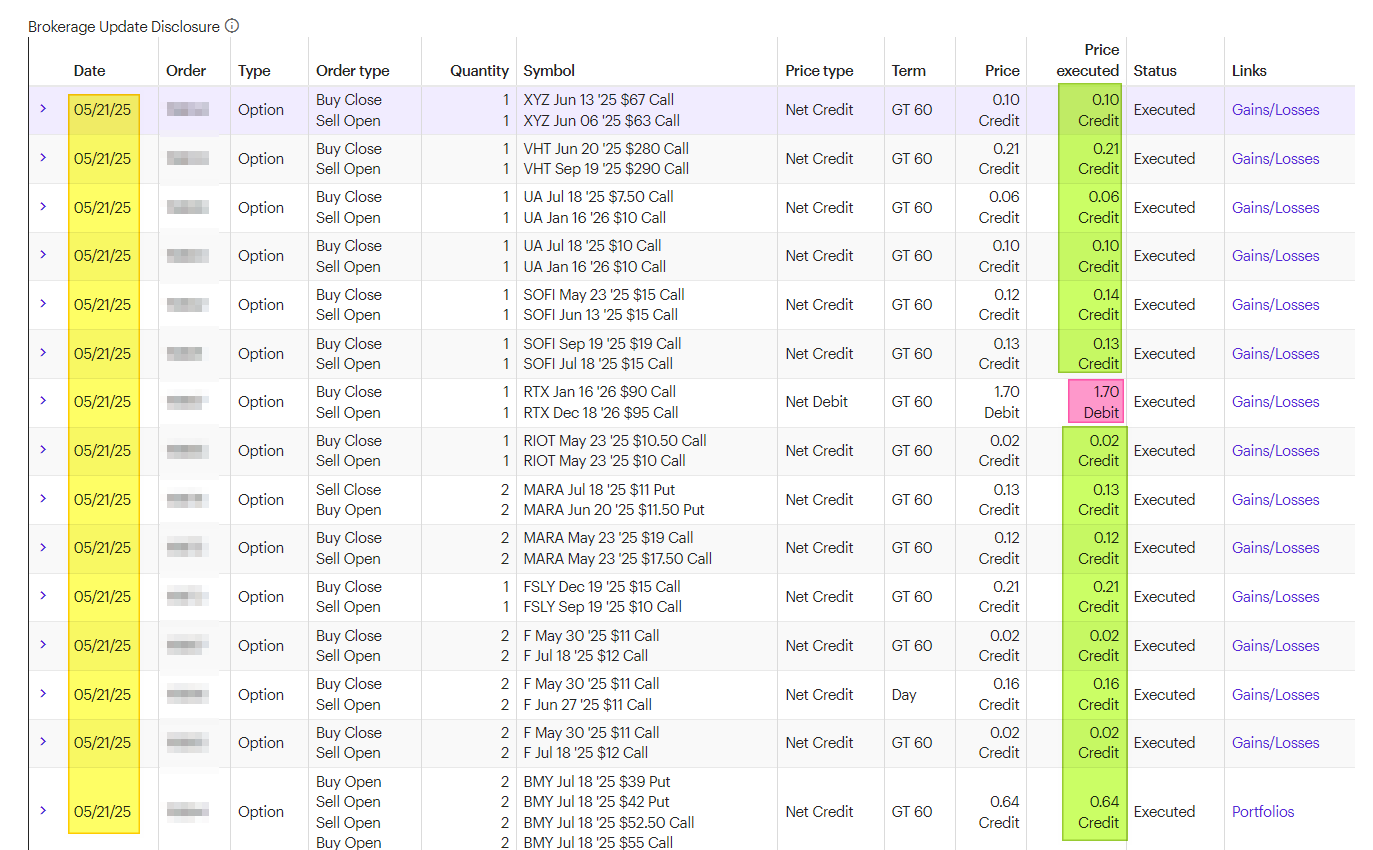Open Gains/Losses link for FSLY order
The width and height of the screenshot is (1373, 850).
[1275, 597]
